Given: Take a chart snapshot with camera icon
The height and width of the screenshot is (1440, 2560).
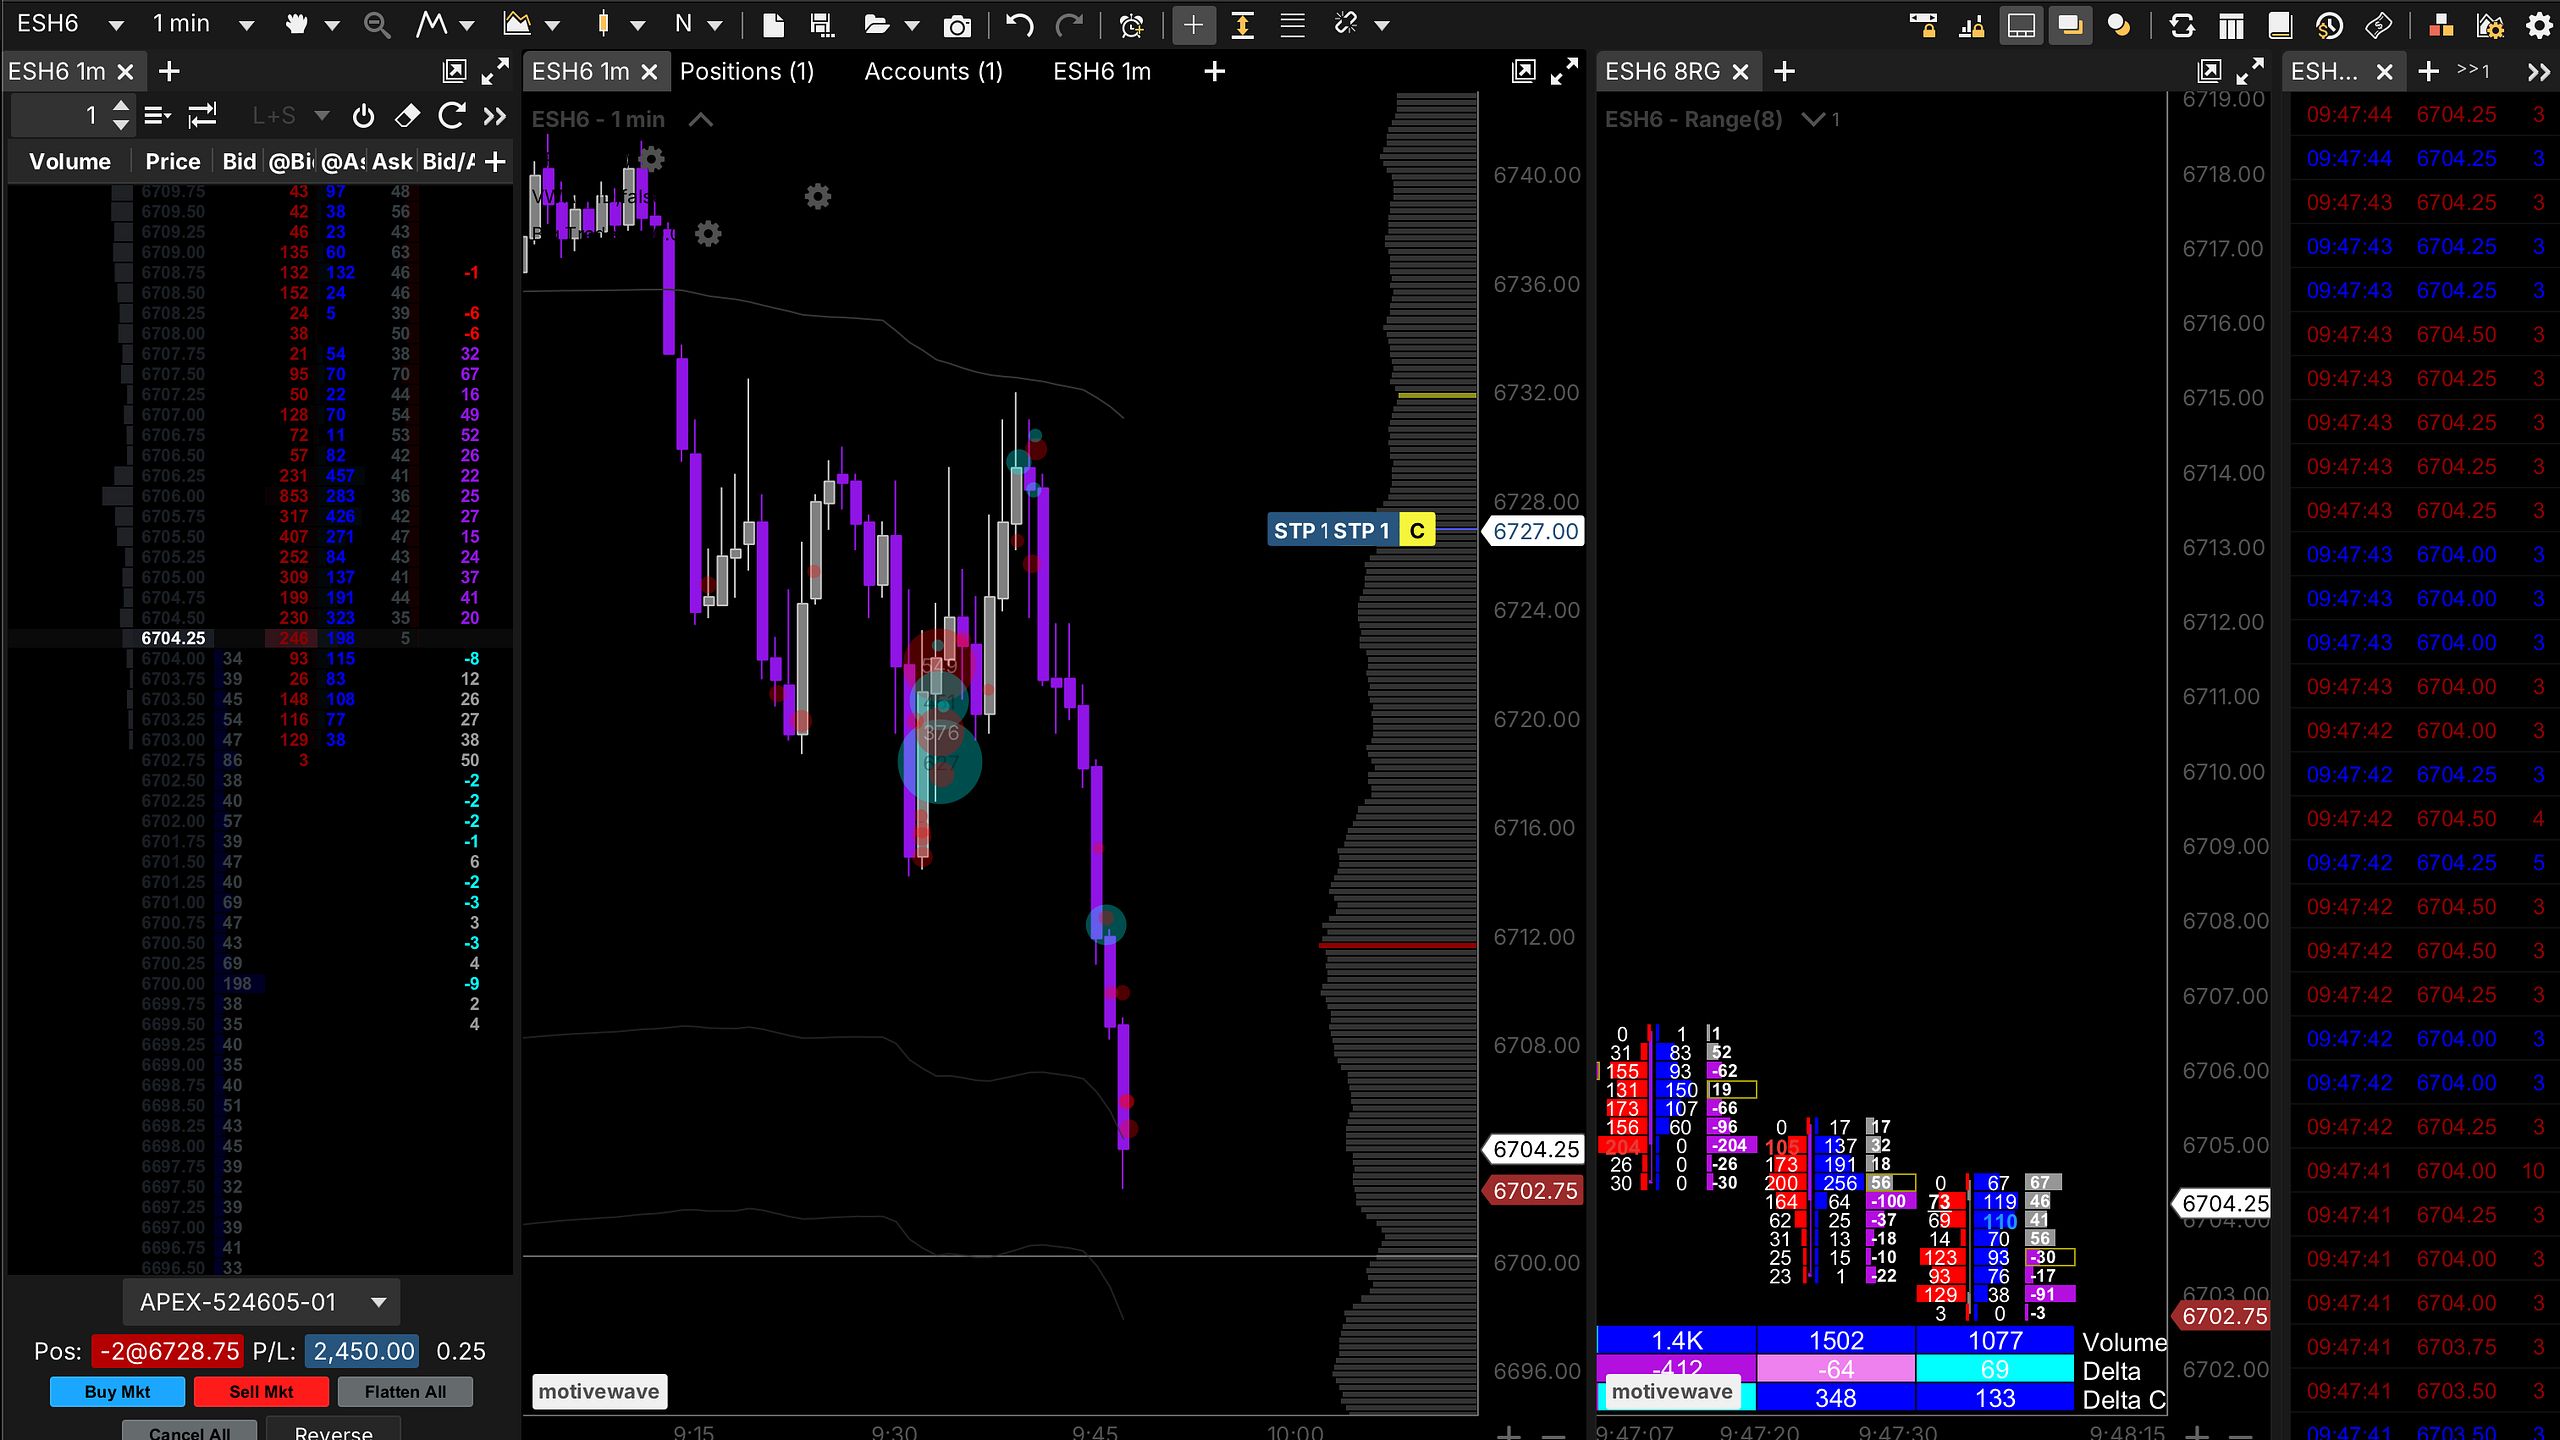Looking at the screenshot, I should point(957,25).
